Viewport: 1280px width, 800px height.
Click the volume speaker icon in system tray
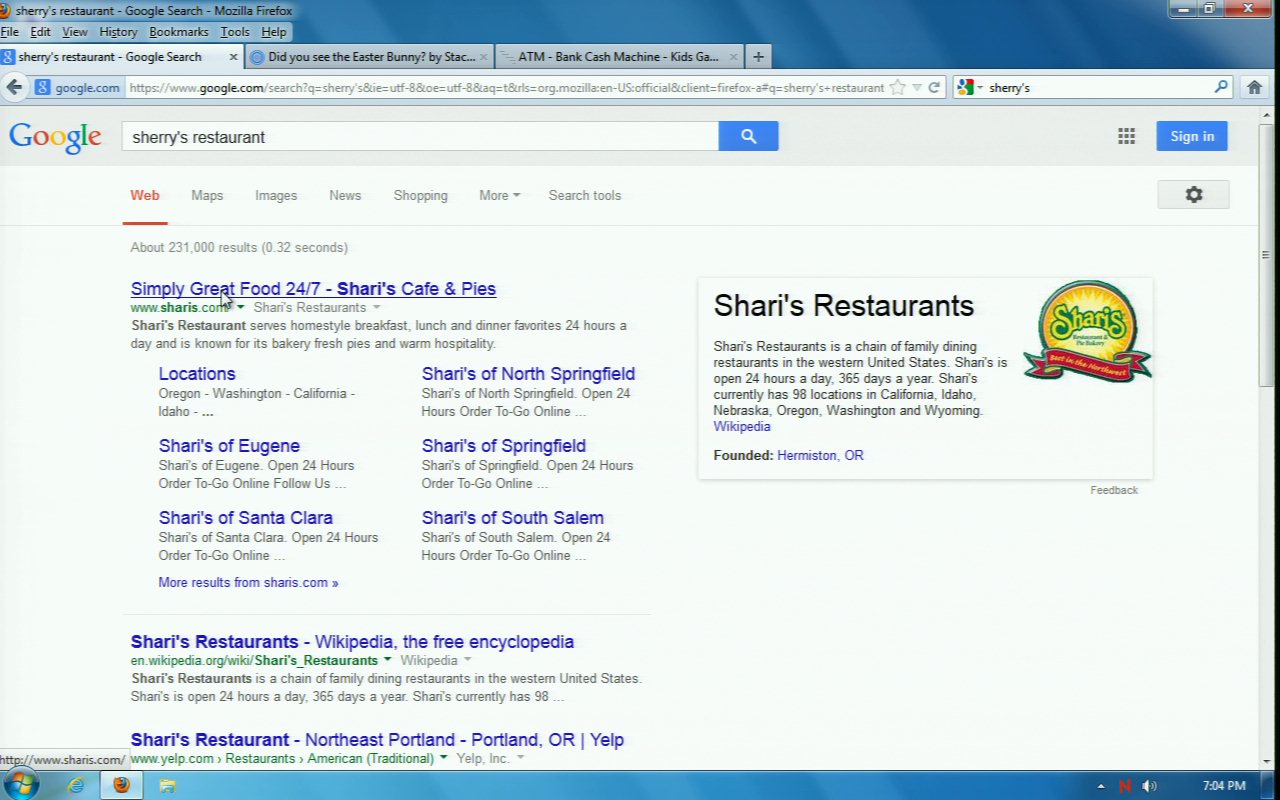1149,786
